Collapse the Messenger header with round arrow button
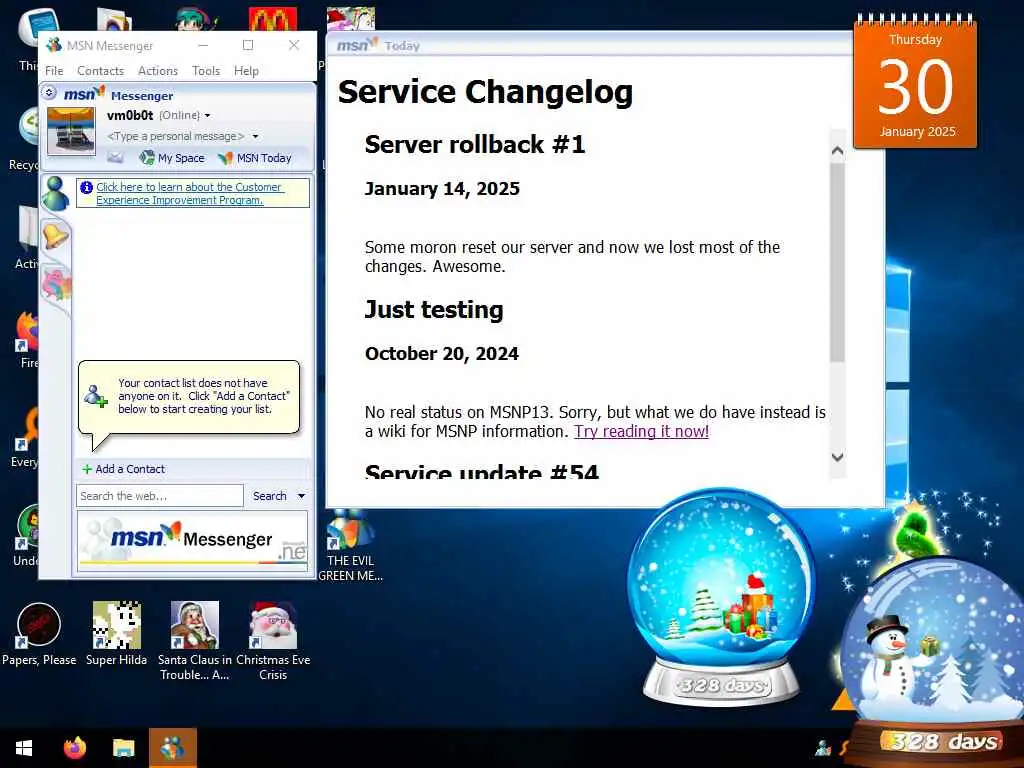The height and width of the screenshot is (768, 1024). tap(49, 93)
